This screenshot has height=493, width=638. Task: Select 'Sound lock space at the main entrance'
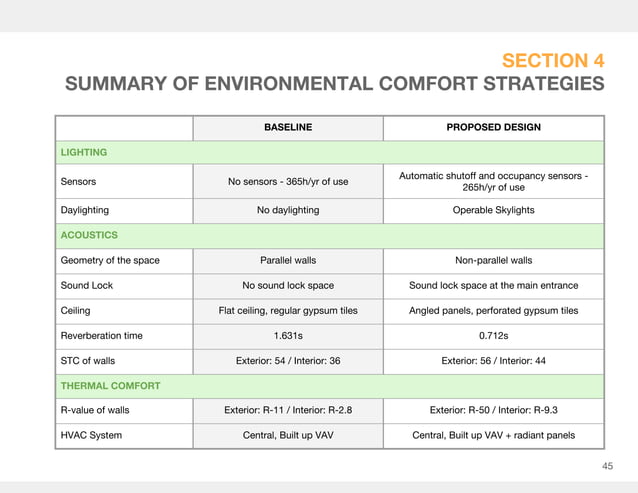[x=494, y=286]
